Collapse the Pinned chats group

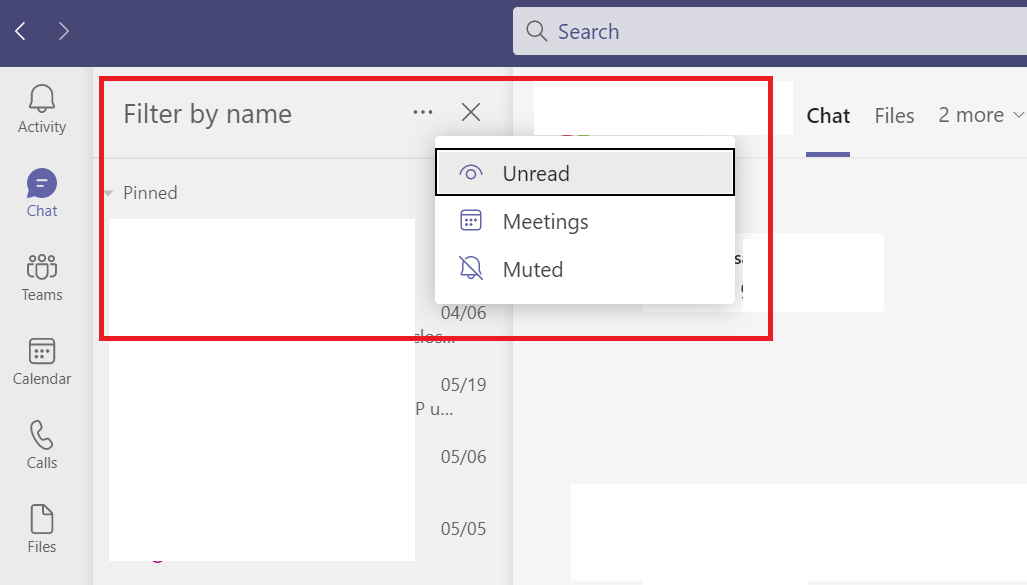109,193
